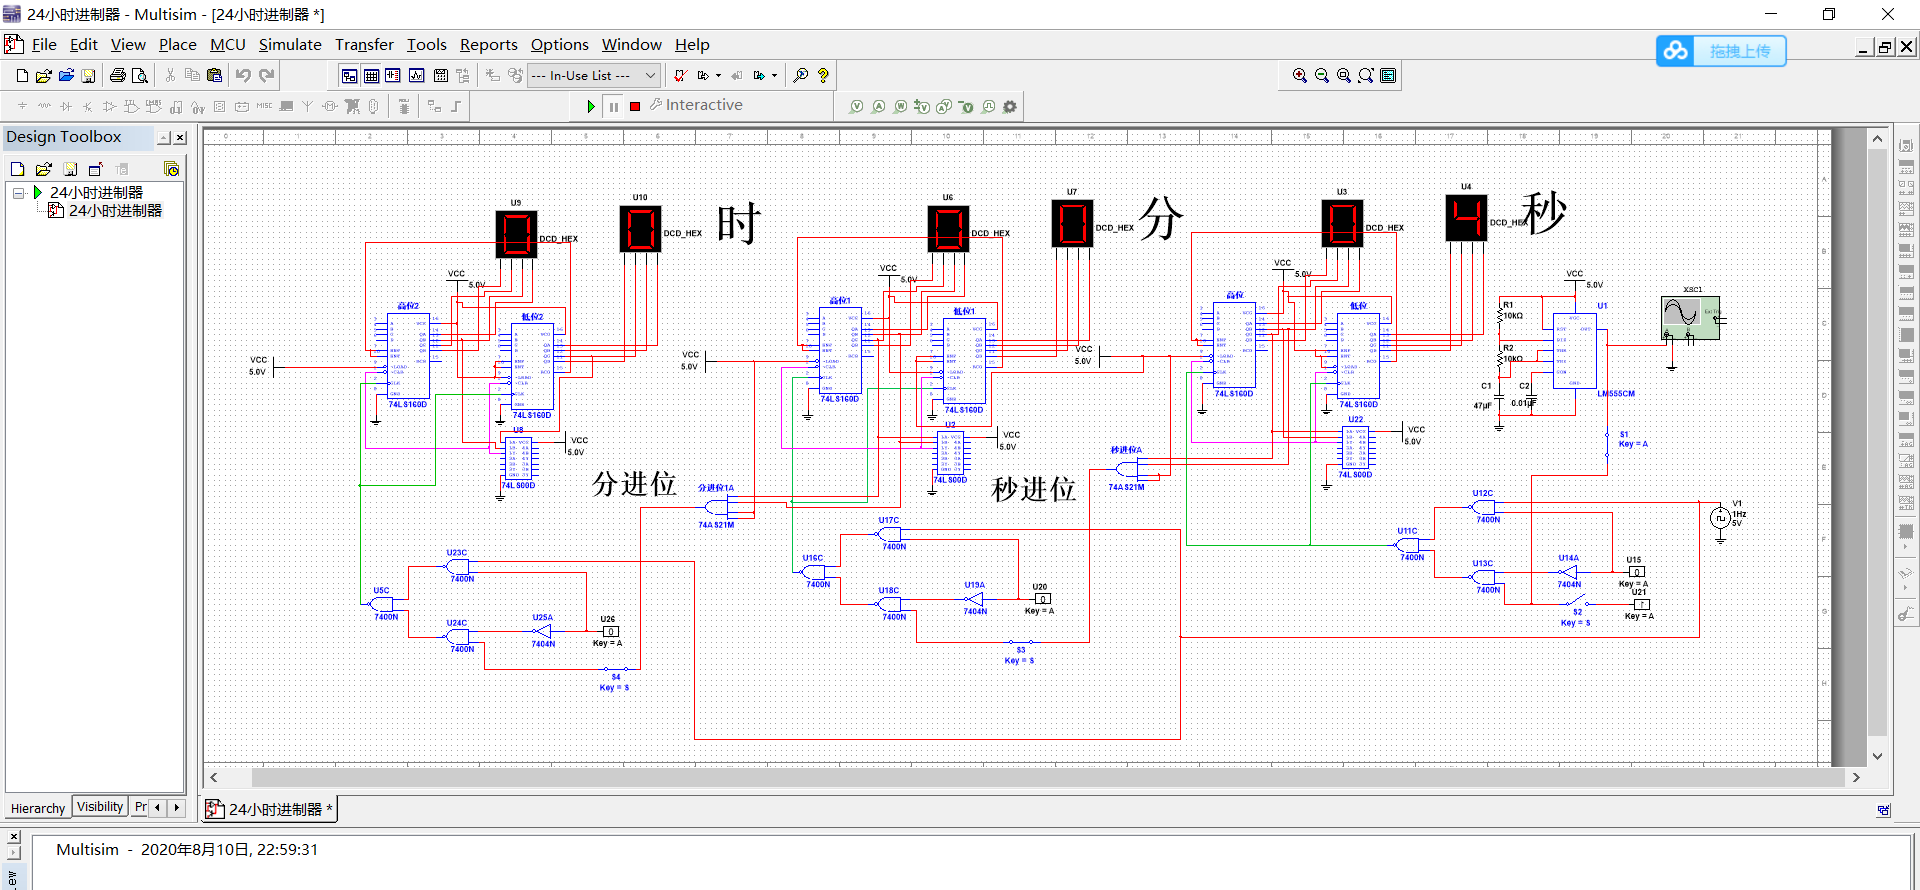The image size is (1920, 890).
Task: Click green Run simulation button
Action: click(x=591, y=106)
